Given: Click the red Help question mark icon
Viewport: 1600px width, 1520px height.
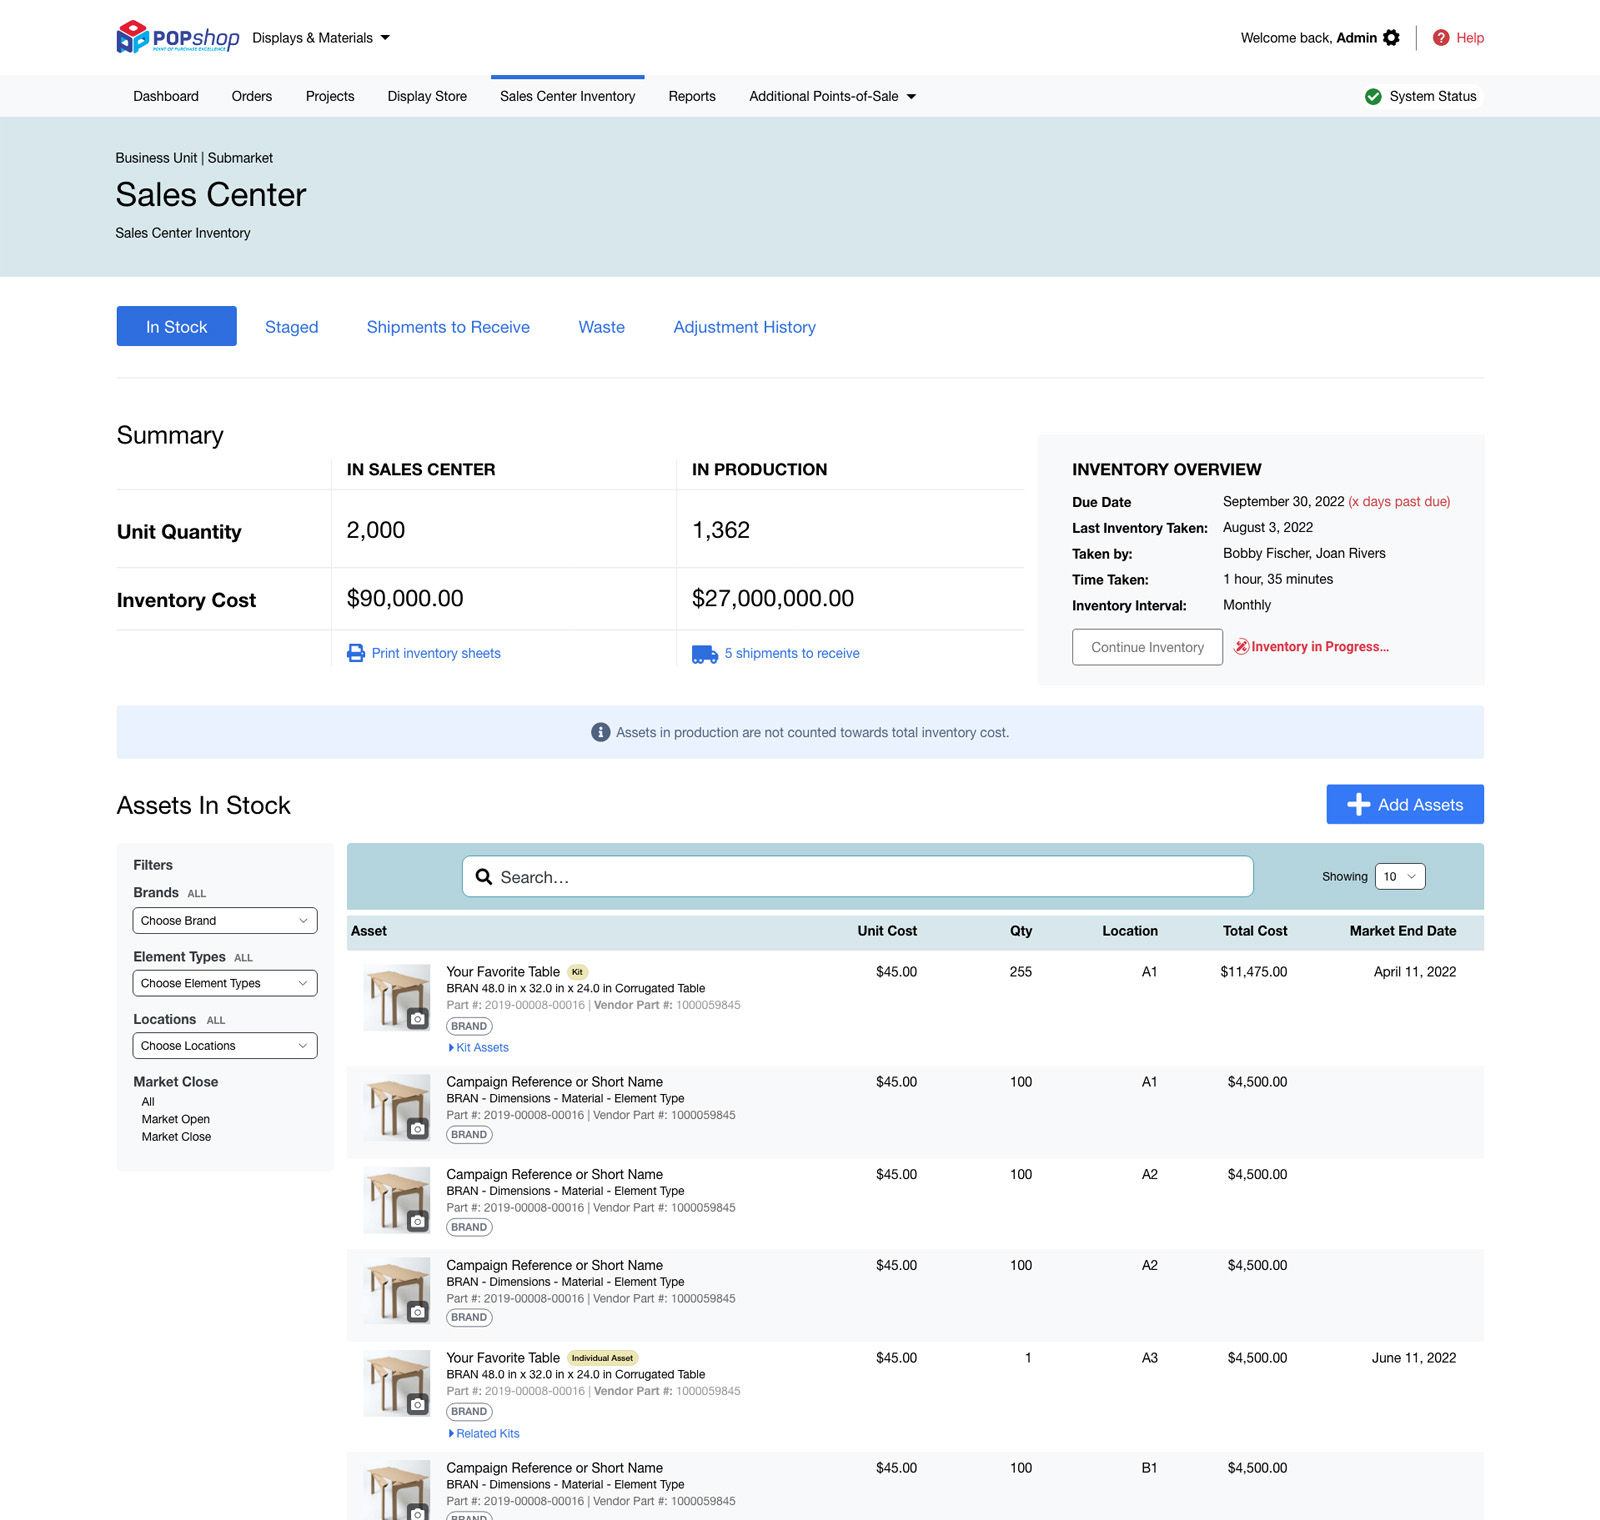Looking at the screenshot, I should point(1441,38).
